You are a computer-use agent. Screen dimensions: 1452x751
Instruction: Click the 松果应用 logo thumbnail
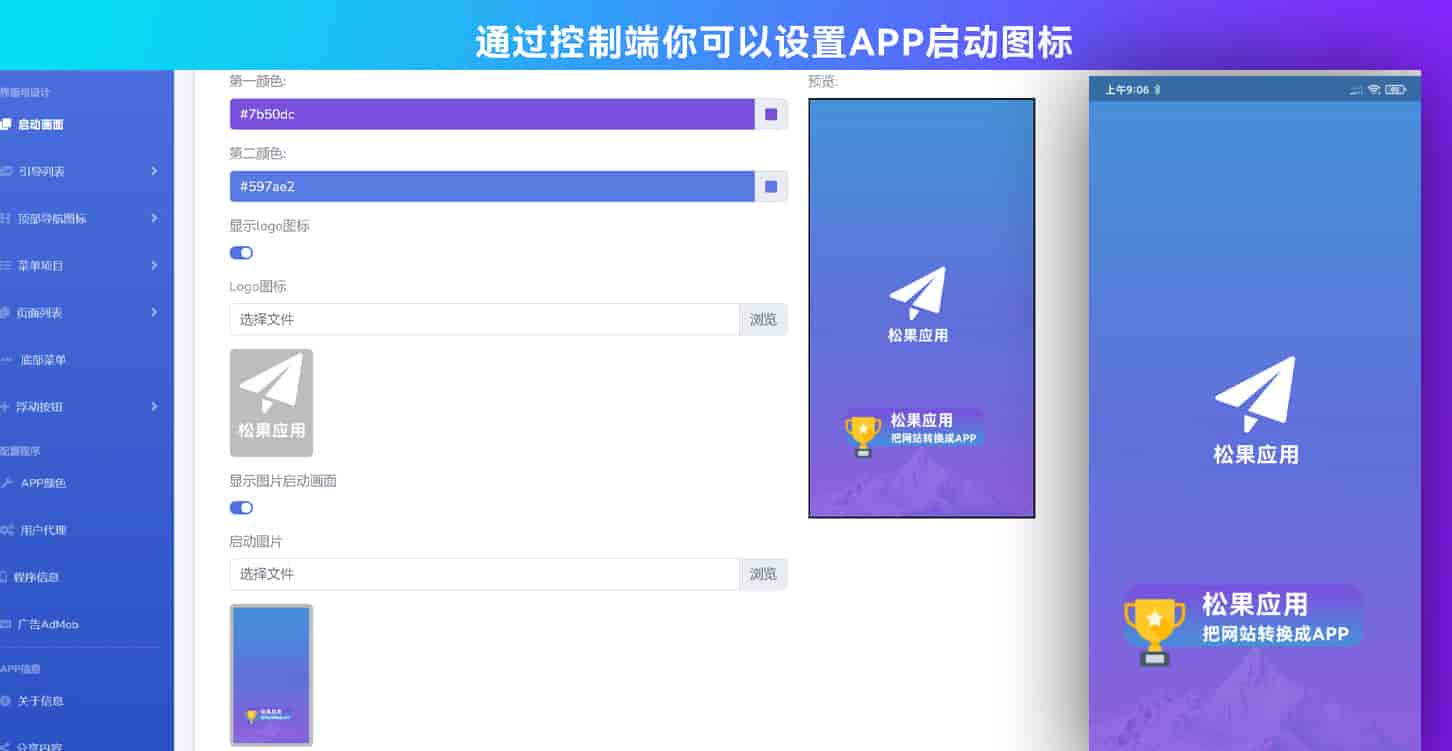pyautogui.click(x=271, y=403)
